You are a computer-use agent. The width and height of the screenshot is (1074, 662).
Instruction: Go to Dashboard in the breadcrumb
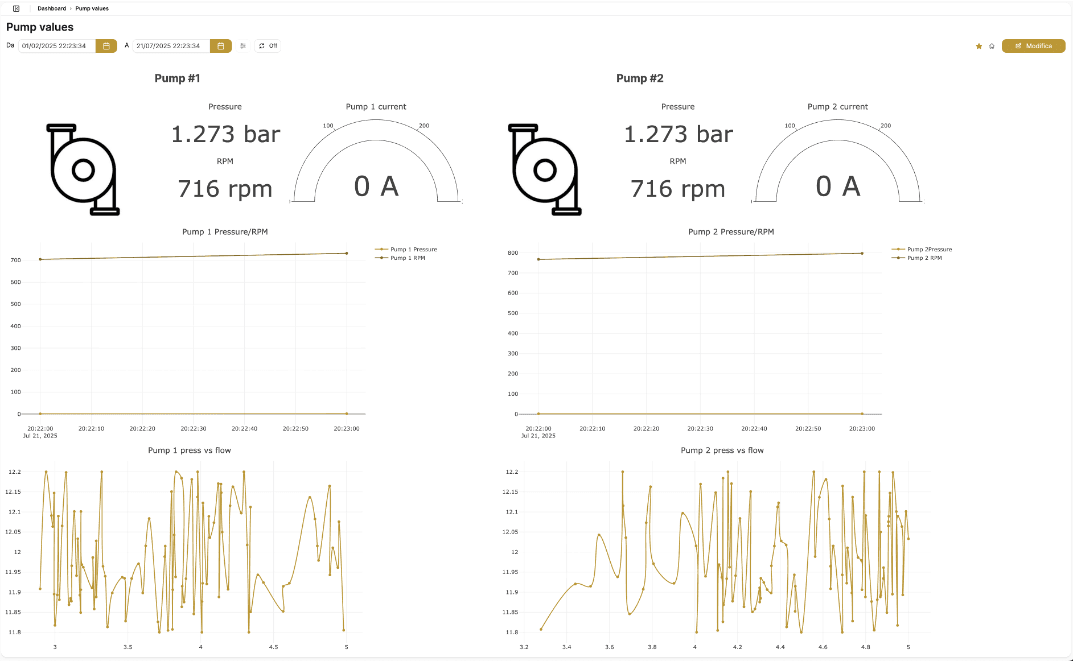pyautogui.click(x=52, y=8)
